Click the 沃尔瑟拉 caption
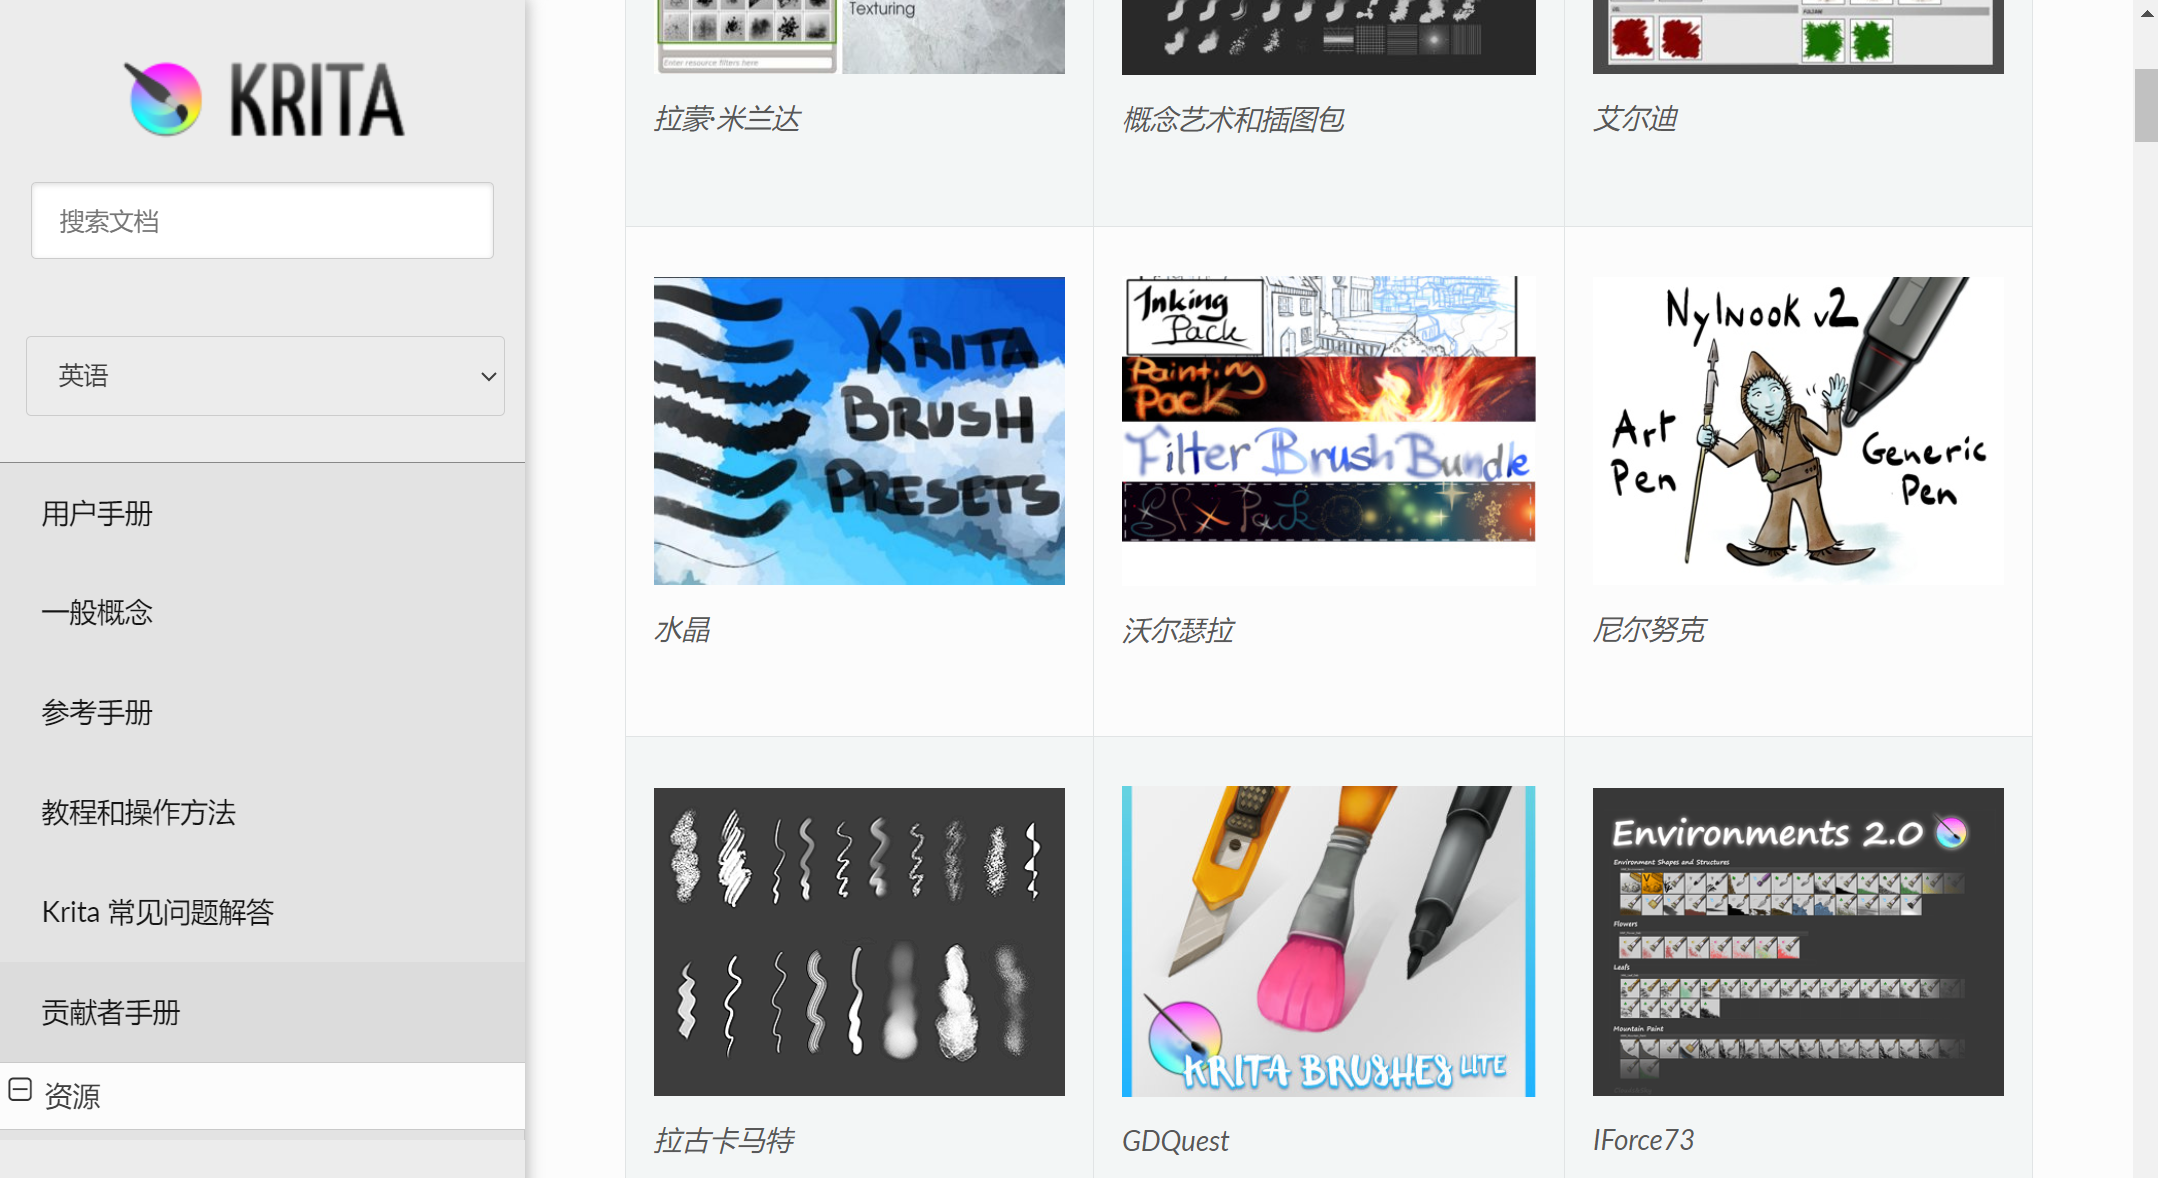This screenshot has width=2158, height=1178. pos(1178,630)
